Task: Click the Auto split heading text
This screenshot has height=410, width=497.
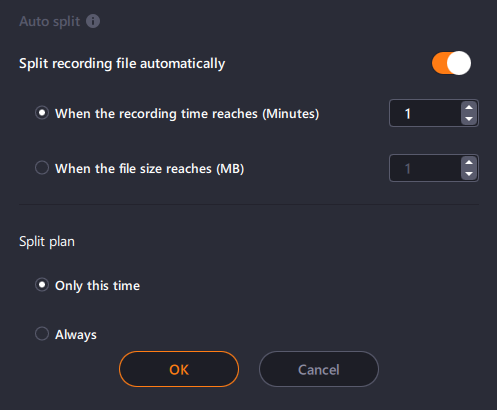Action: (x=50, y=22)
